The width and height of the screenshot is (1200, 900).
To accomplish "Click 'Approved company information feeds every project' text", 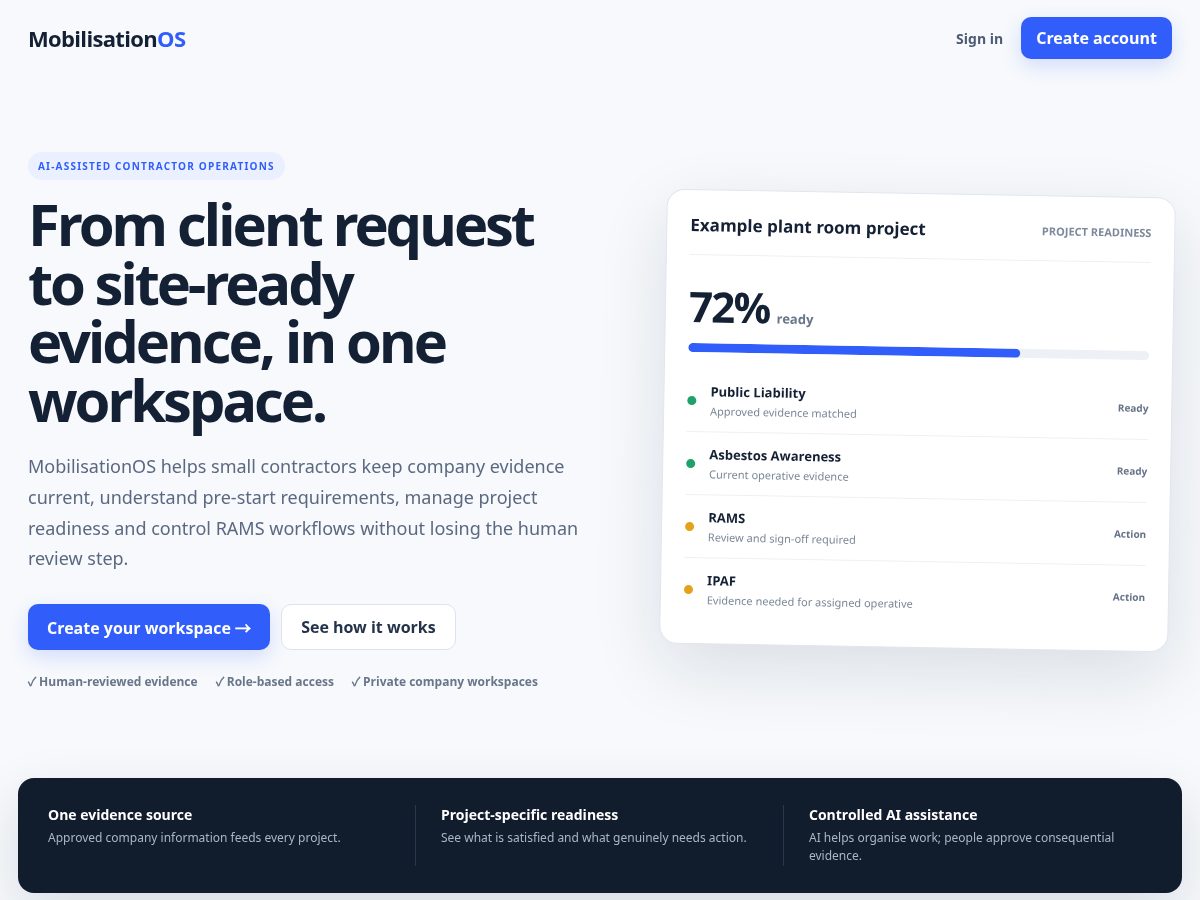I will tap(194, 837).
